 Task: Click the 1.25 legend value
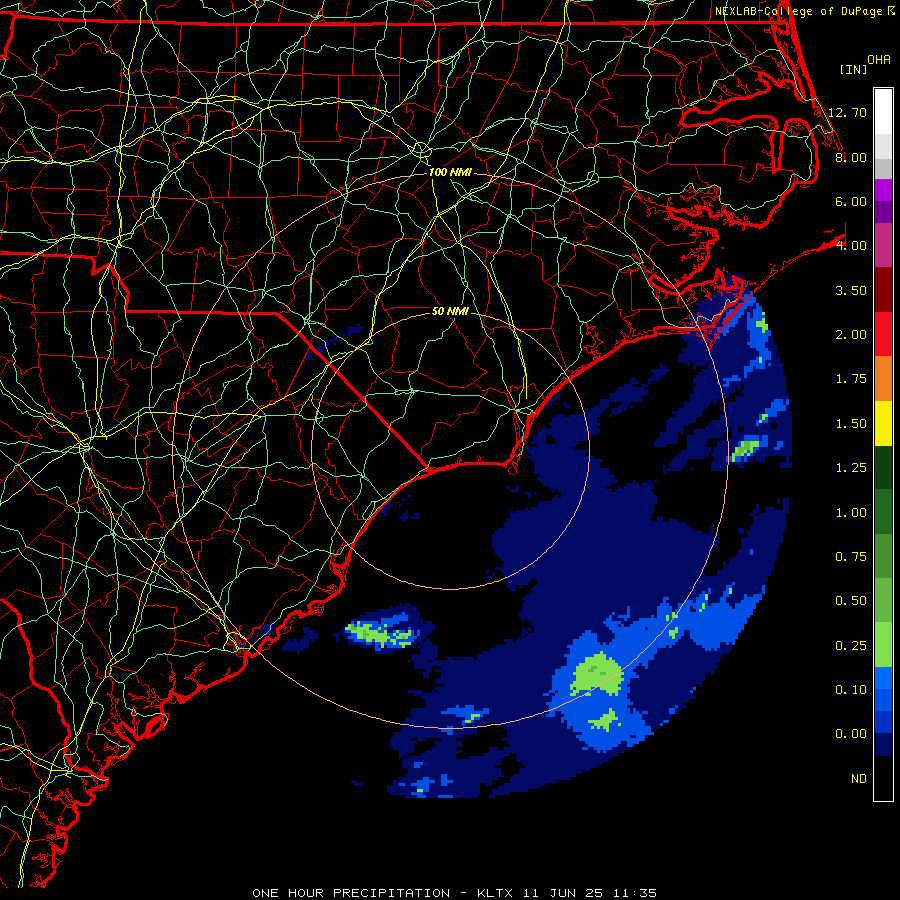coord(851,468)
